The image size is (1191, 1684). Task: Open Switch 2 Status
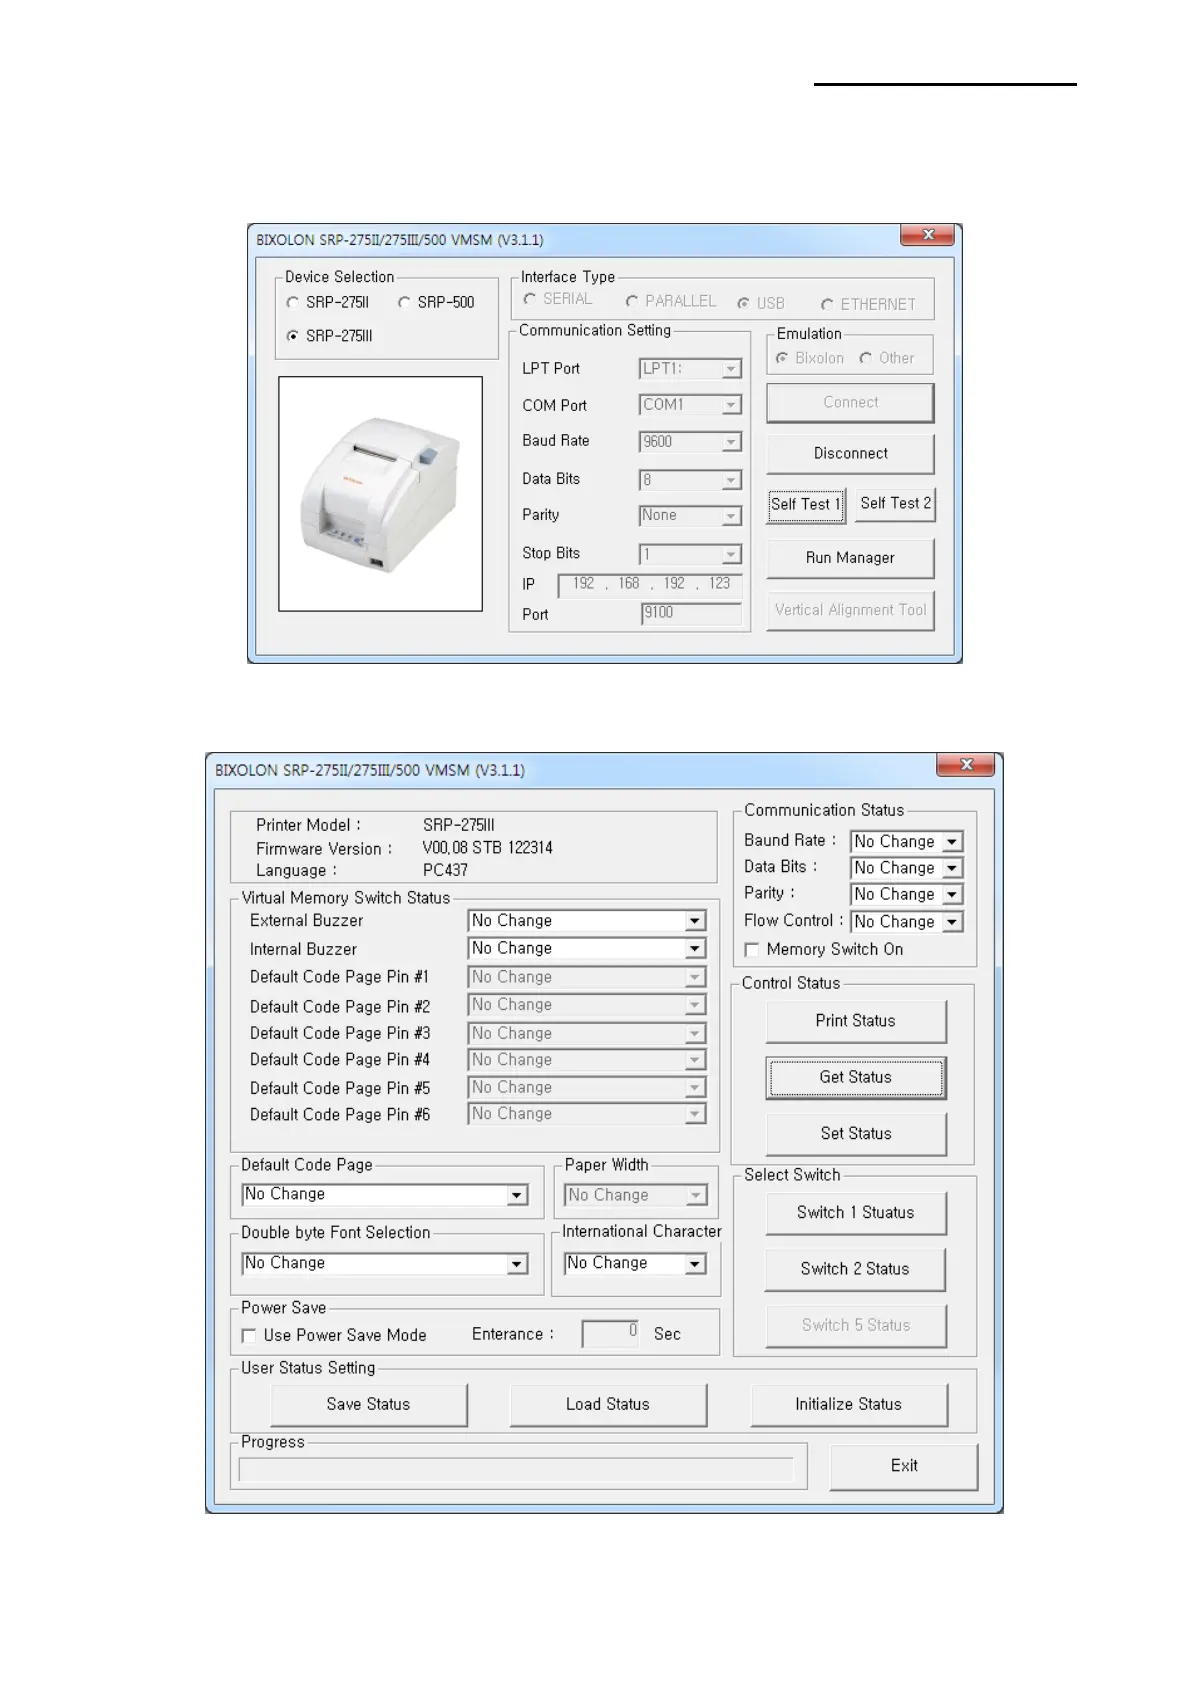click(x=855, y=1269)
